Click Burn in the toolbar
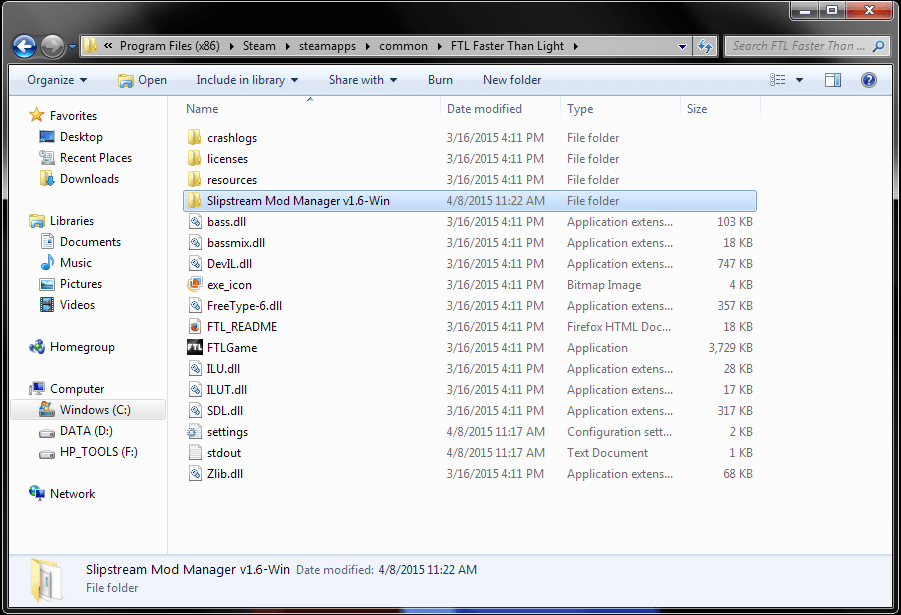The height and width of the screenshot is (615, 901). (440, 80)
